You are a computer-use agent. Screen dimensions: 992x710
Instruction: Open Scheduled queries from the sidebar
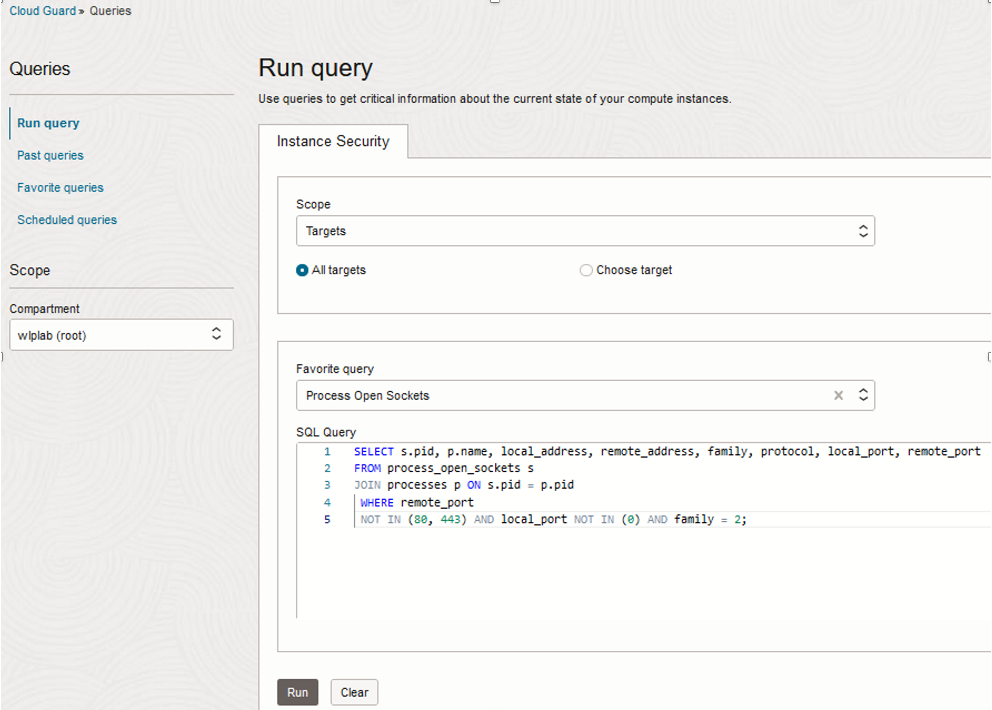[x=66, y=219]
